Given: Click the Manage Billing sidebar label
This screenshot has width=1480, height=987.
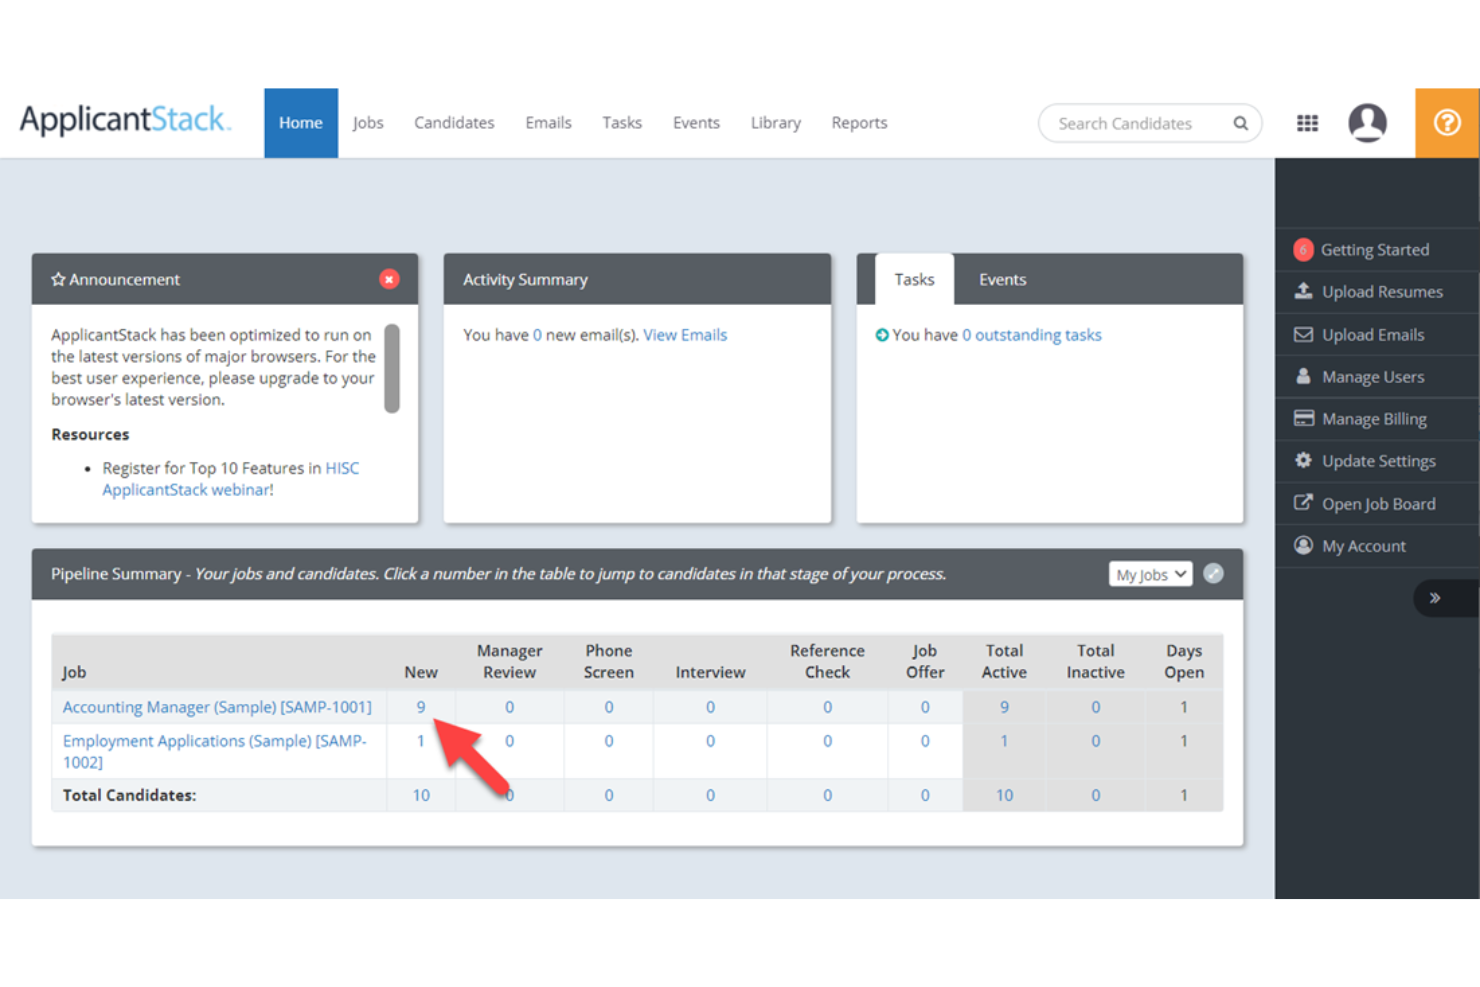Looking at the screenshot, I should 1374,419.
